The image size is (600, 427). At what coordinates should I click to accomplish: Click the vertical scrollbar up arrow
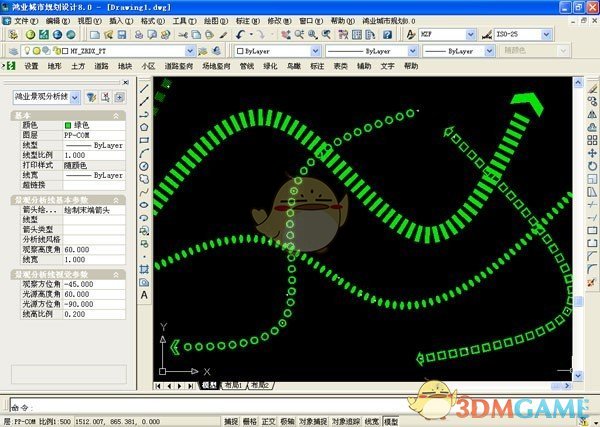coord(578,82)
